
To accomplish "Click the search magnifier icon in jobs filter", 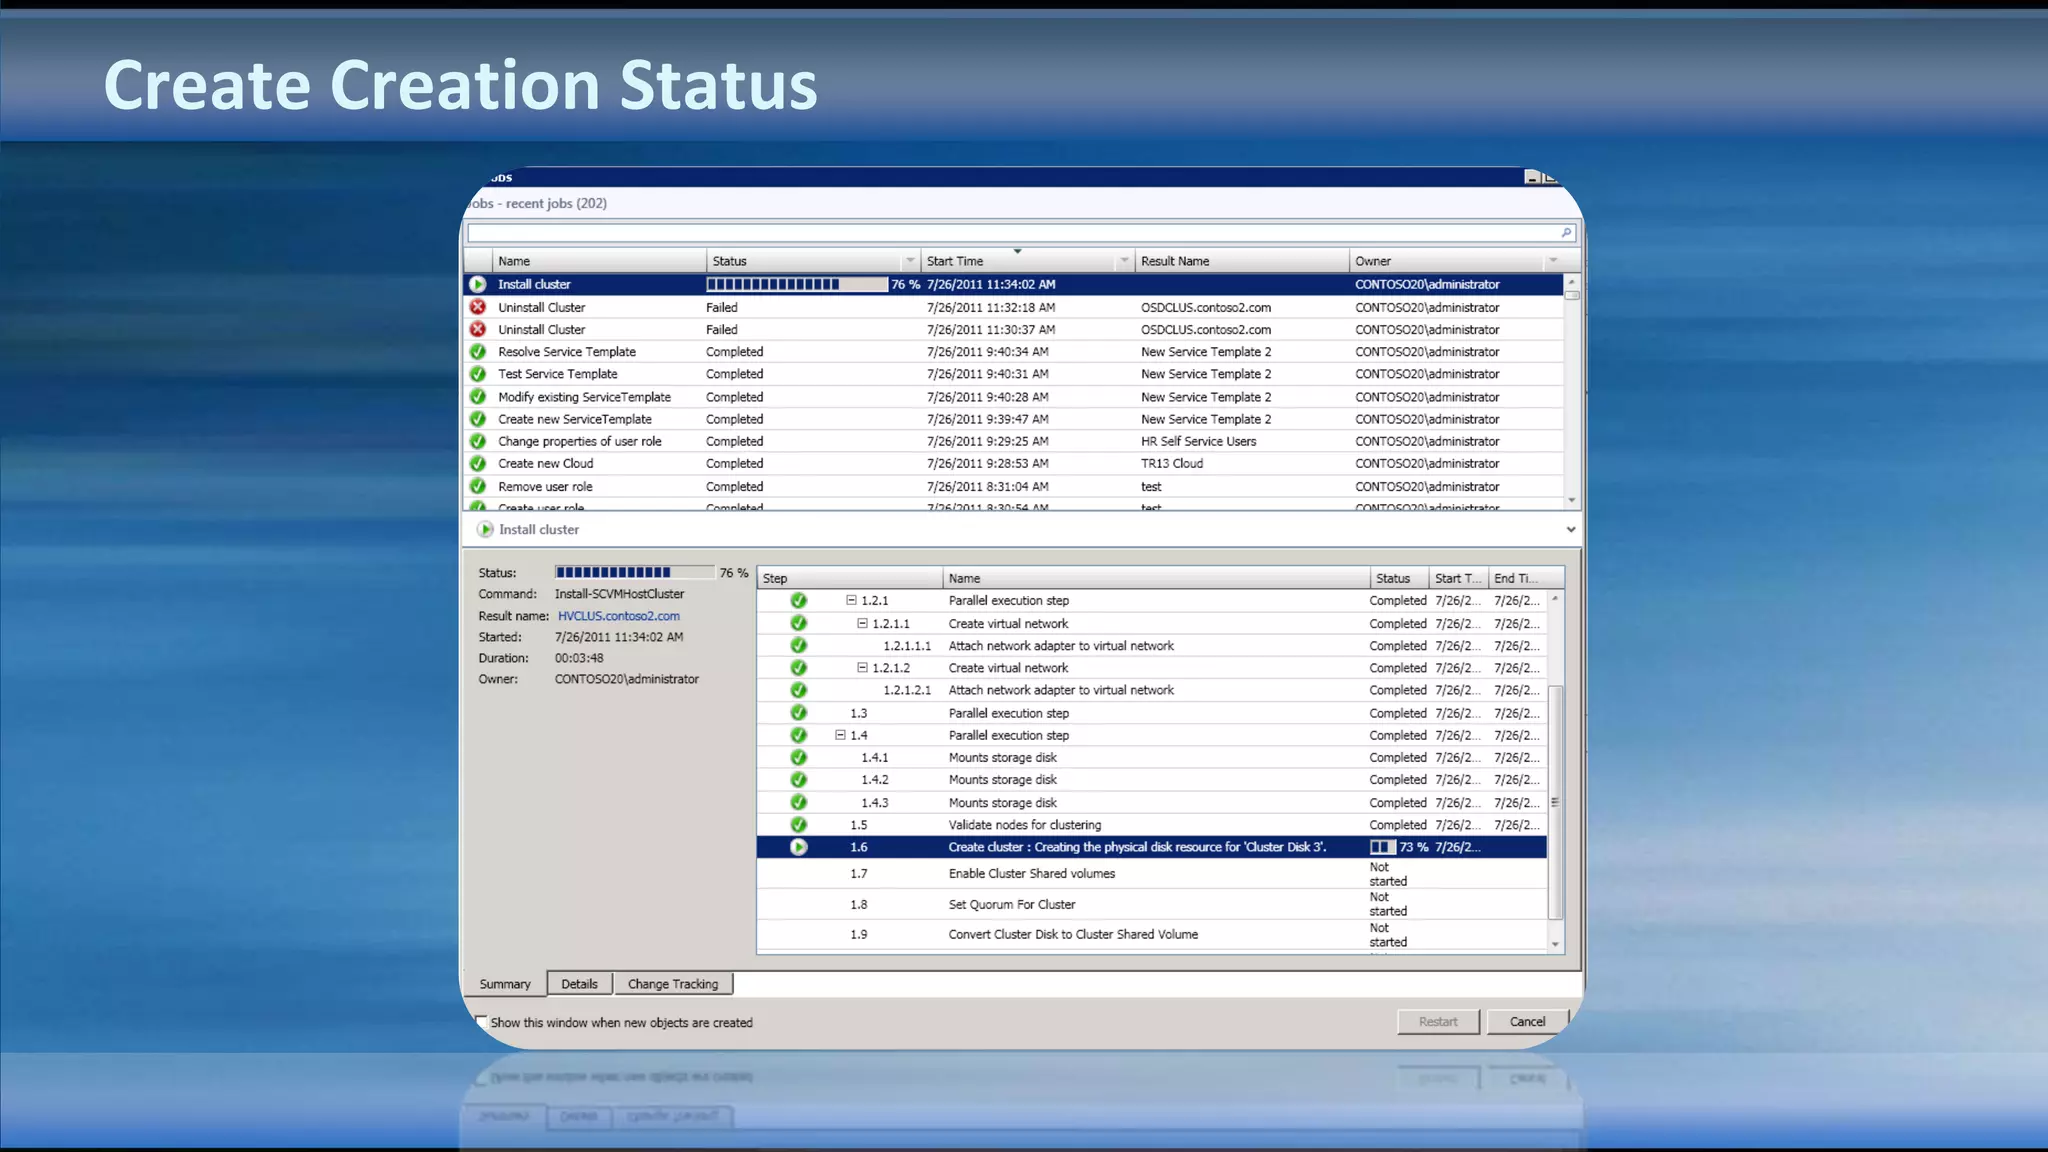I will pos(1566,232).
